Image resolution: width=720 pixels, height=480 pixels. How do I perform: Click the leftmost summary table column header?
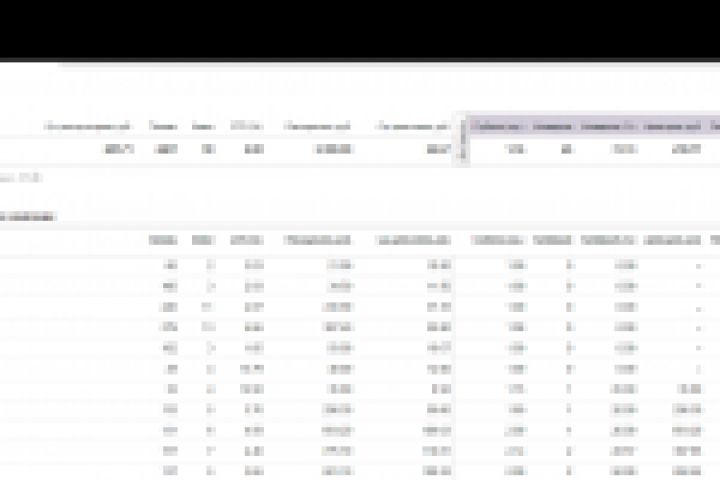[x=87, y=126]
